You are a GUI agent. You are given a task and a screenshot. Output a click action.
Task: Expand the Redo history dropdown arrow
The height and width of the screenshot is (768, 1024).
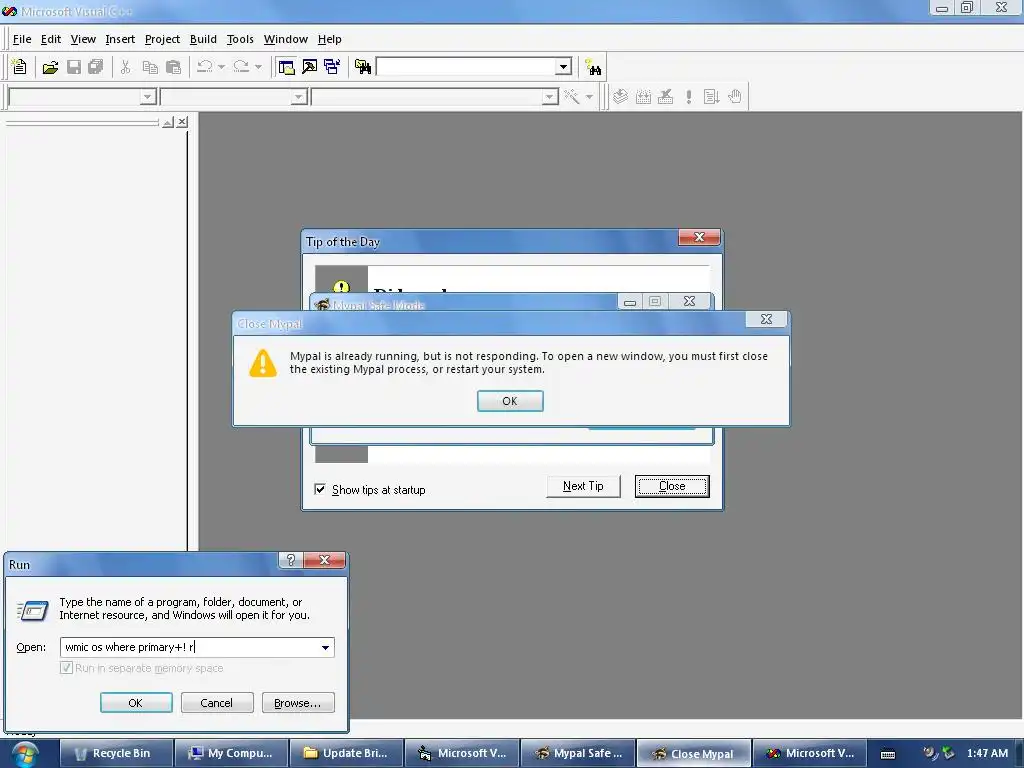pyautogui.click(x=258, y=67)
